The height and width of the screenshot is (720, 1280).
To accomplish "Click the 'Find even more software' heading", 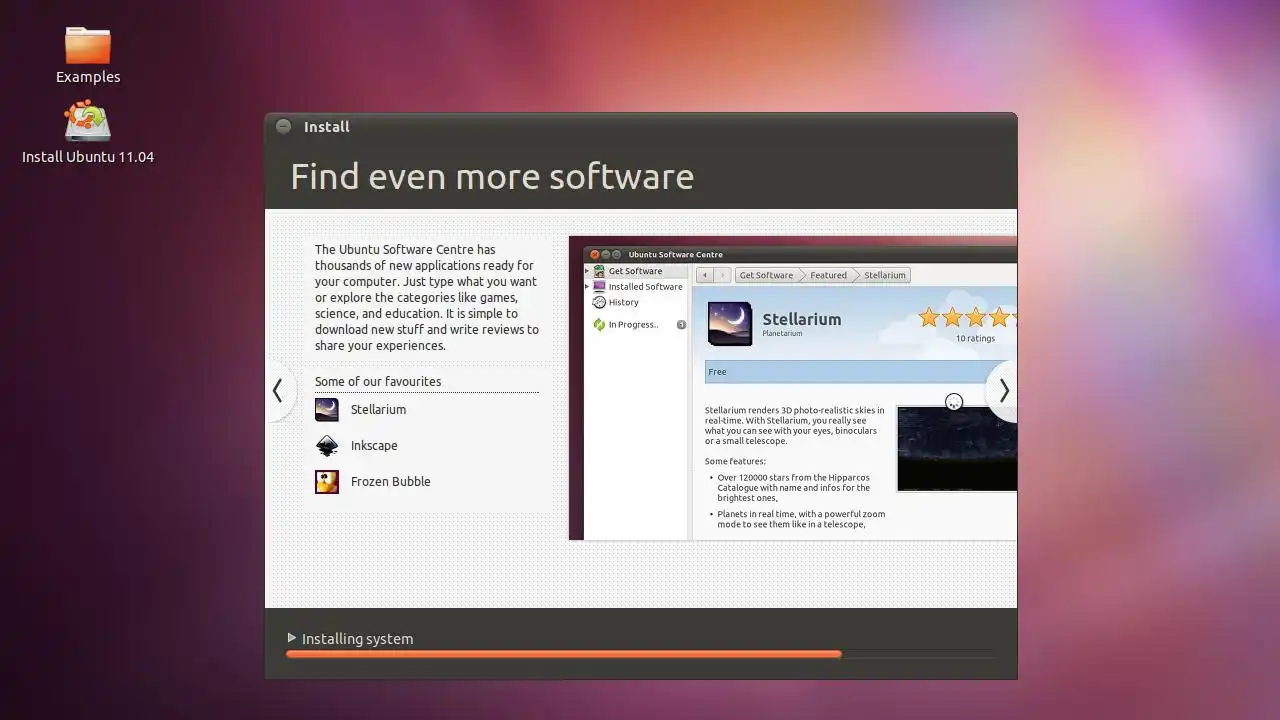I will coord(492,177).
